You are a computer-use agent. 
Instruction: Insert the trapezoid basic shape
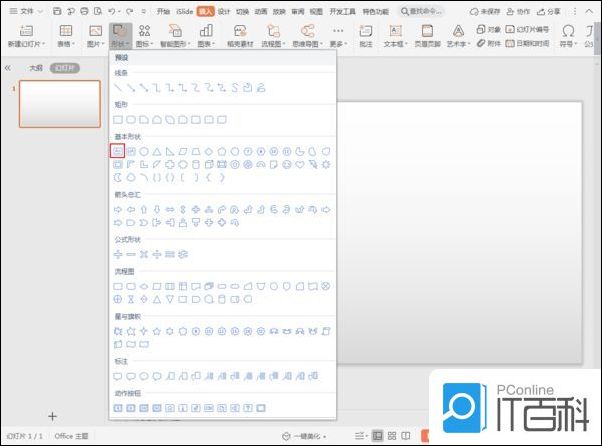point(196,151)
